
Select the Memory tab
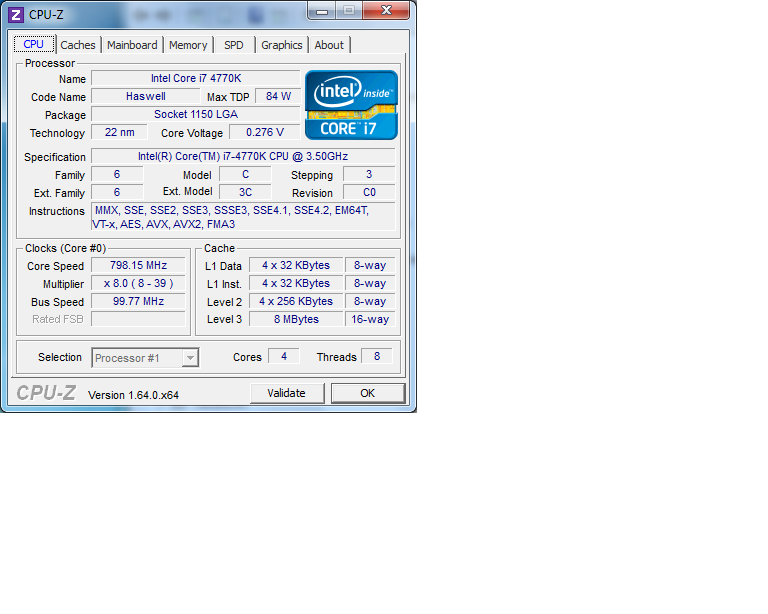point(188,45)
